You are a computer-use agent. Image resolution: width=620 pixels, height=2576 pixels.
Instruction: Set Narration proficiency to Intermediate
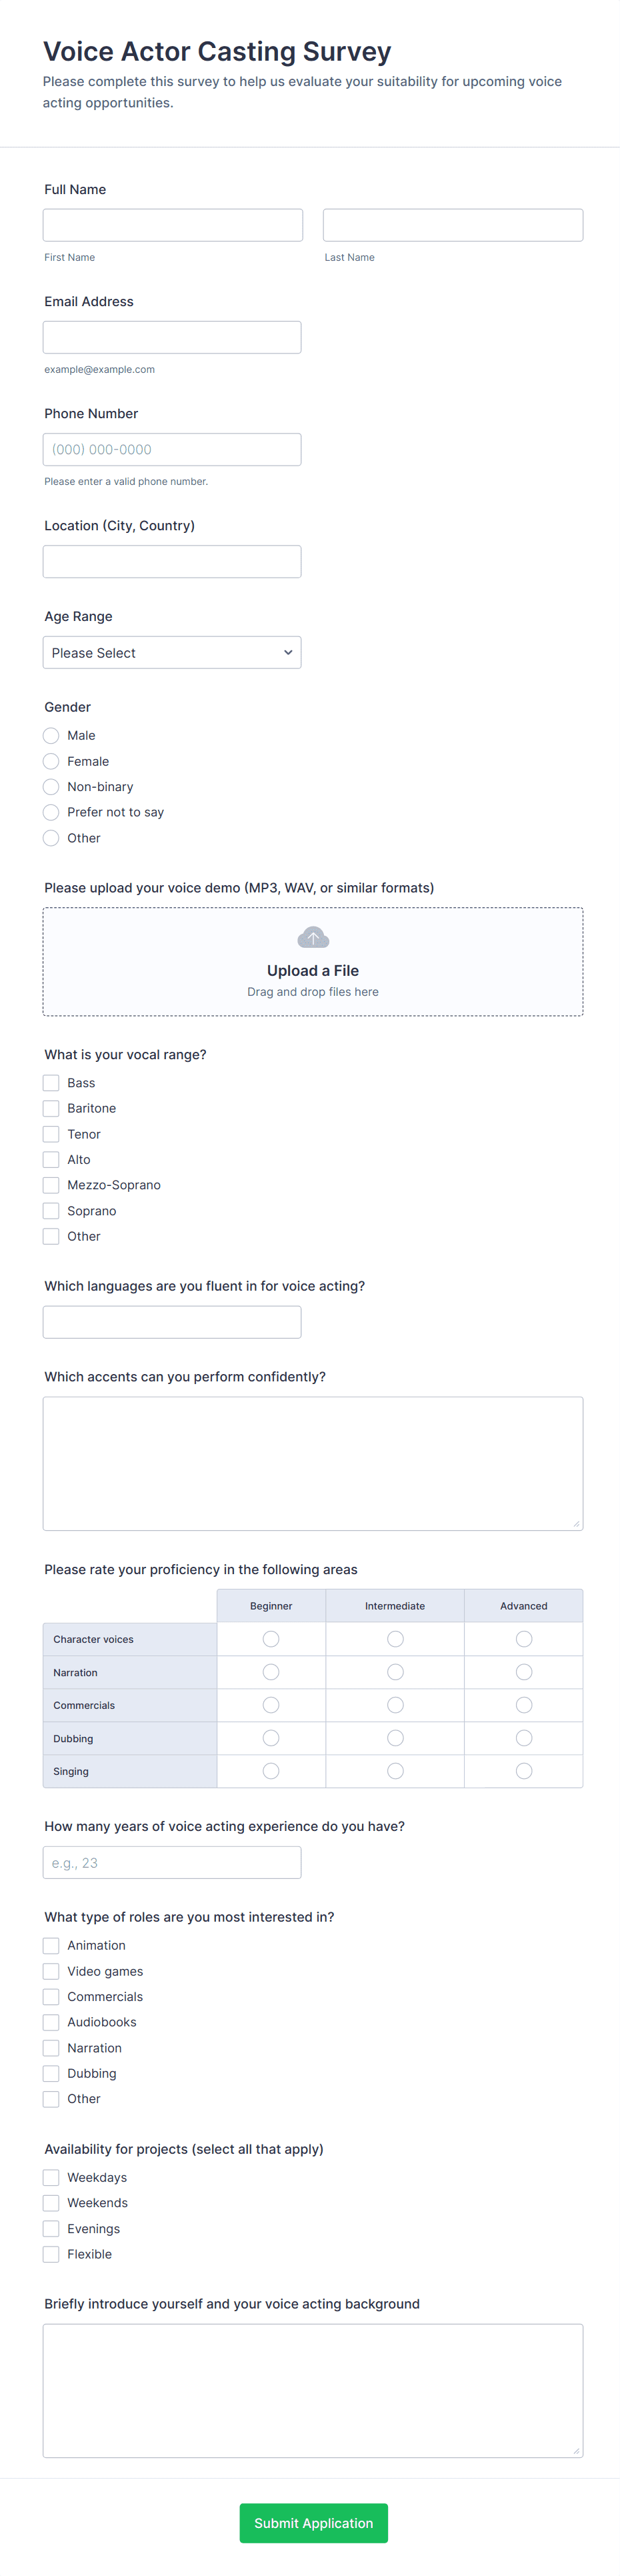395,1672
